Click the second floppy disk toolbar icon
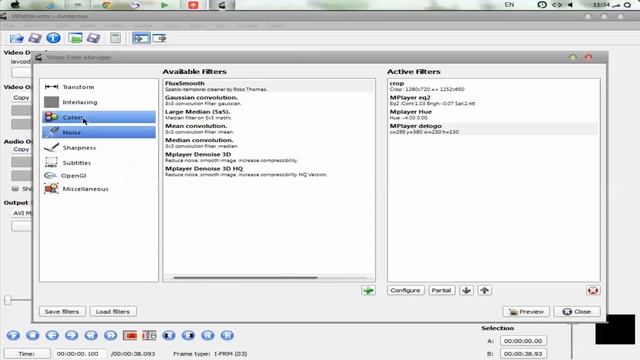The height and width of the screenshot is (360, 640). (93, 38)
